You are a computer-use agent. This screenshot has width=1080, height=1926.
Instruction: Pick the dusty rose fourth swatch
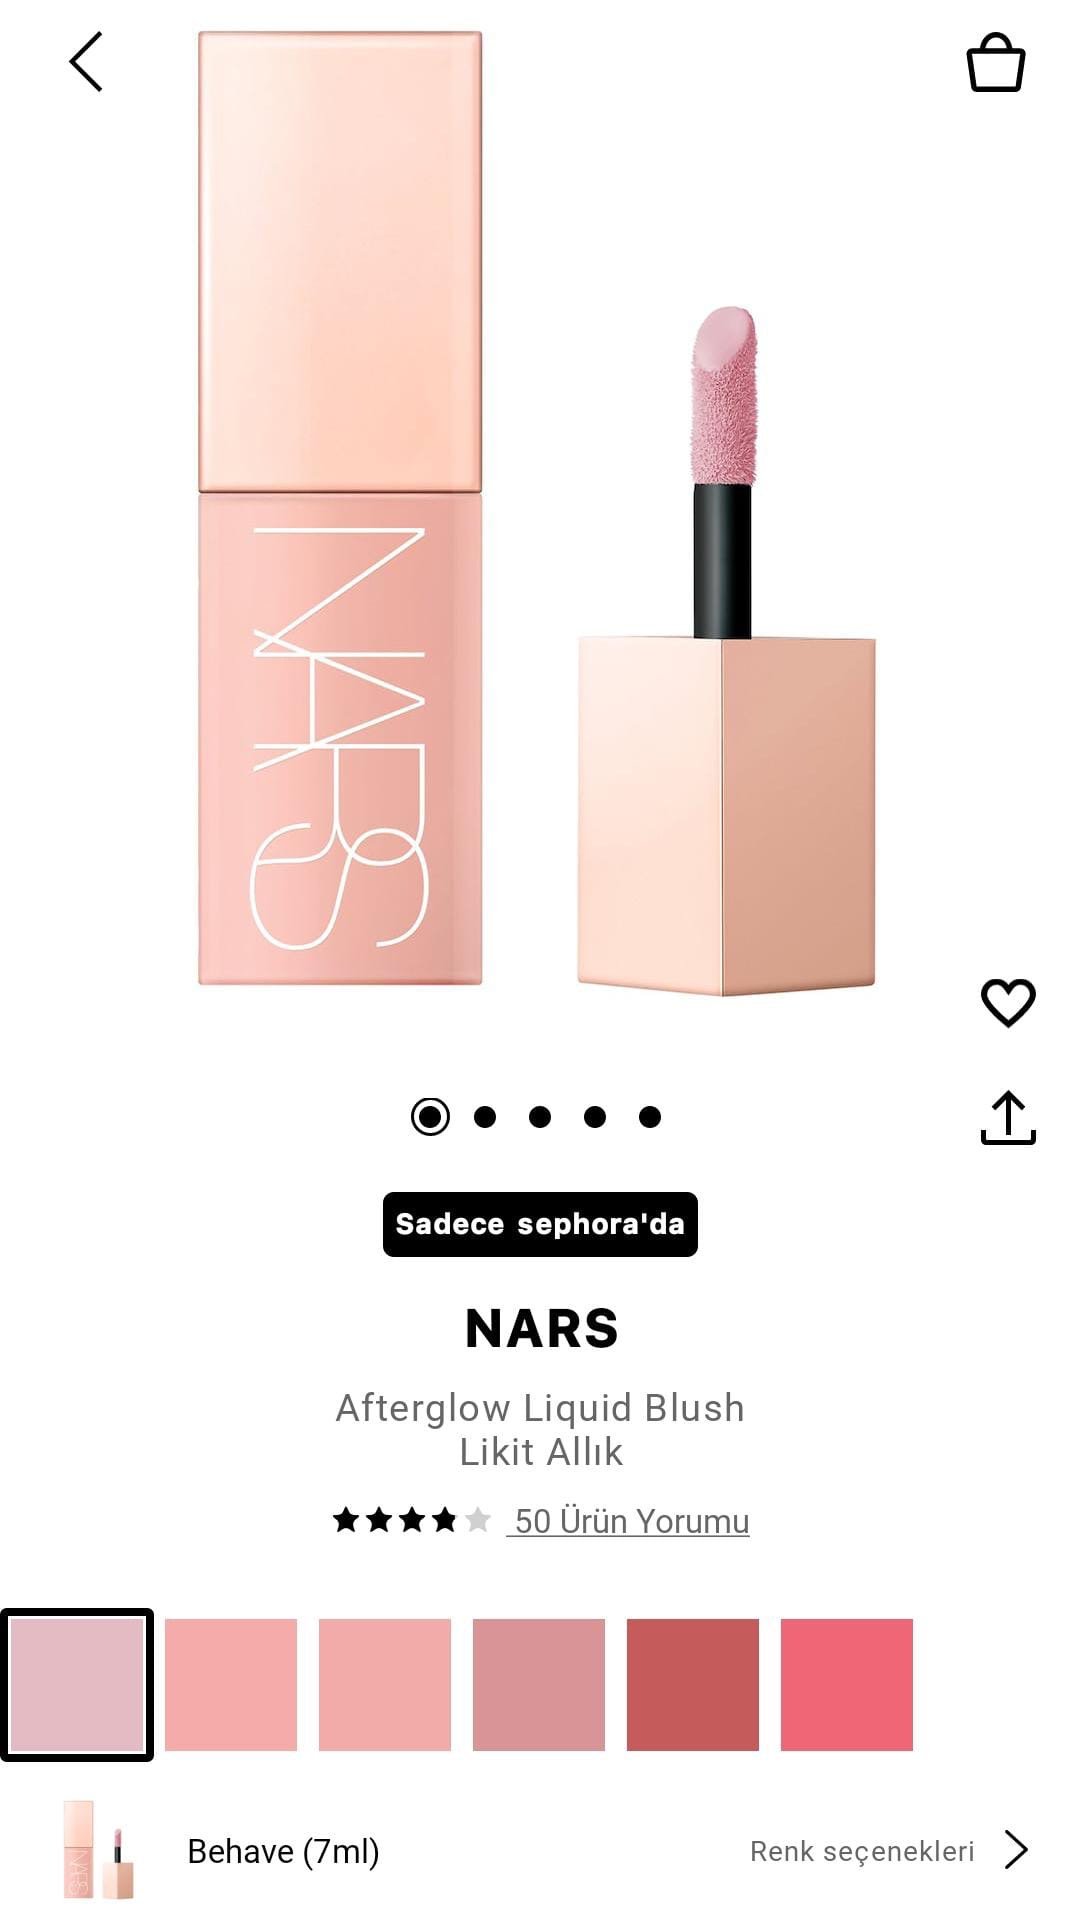(539, 1685)
